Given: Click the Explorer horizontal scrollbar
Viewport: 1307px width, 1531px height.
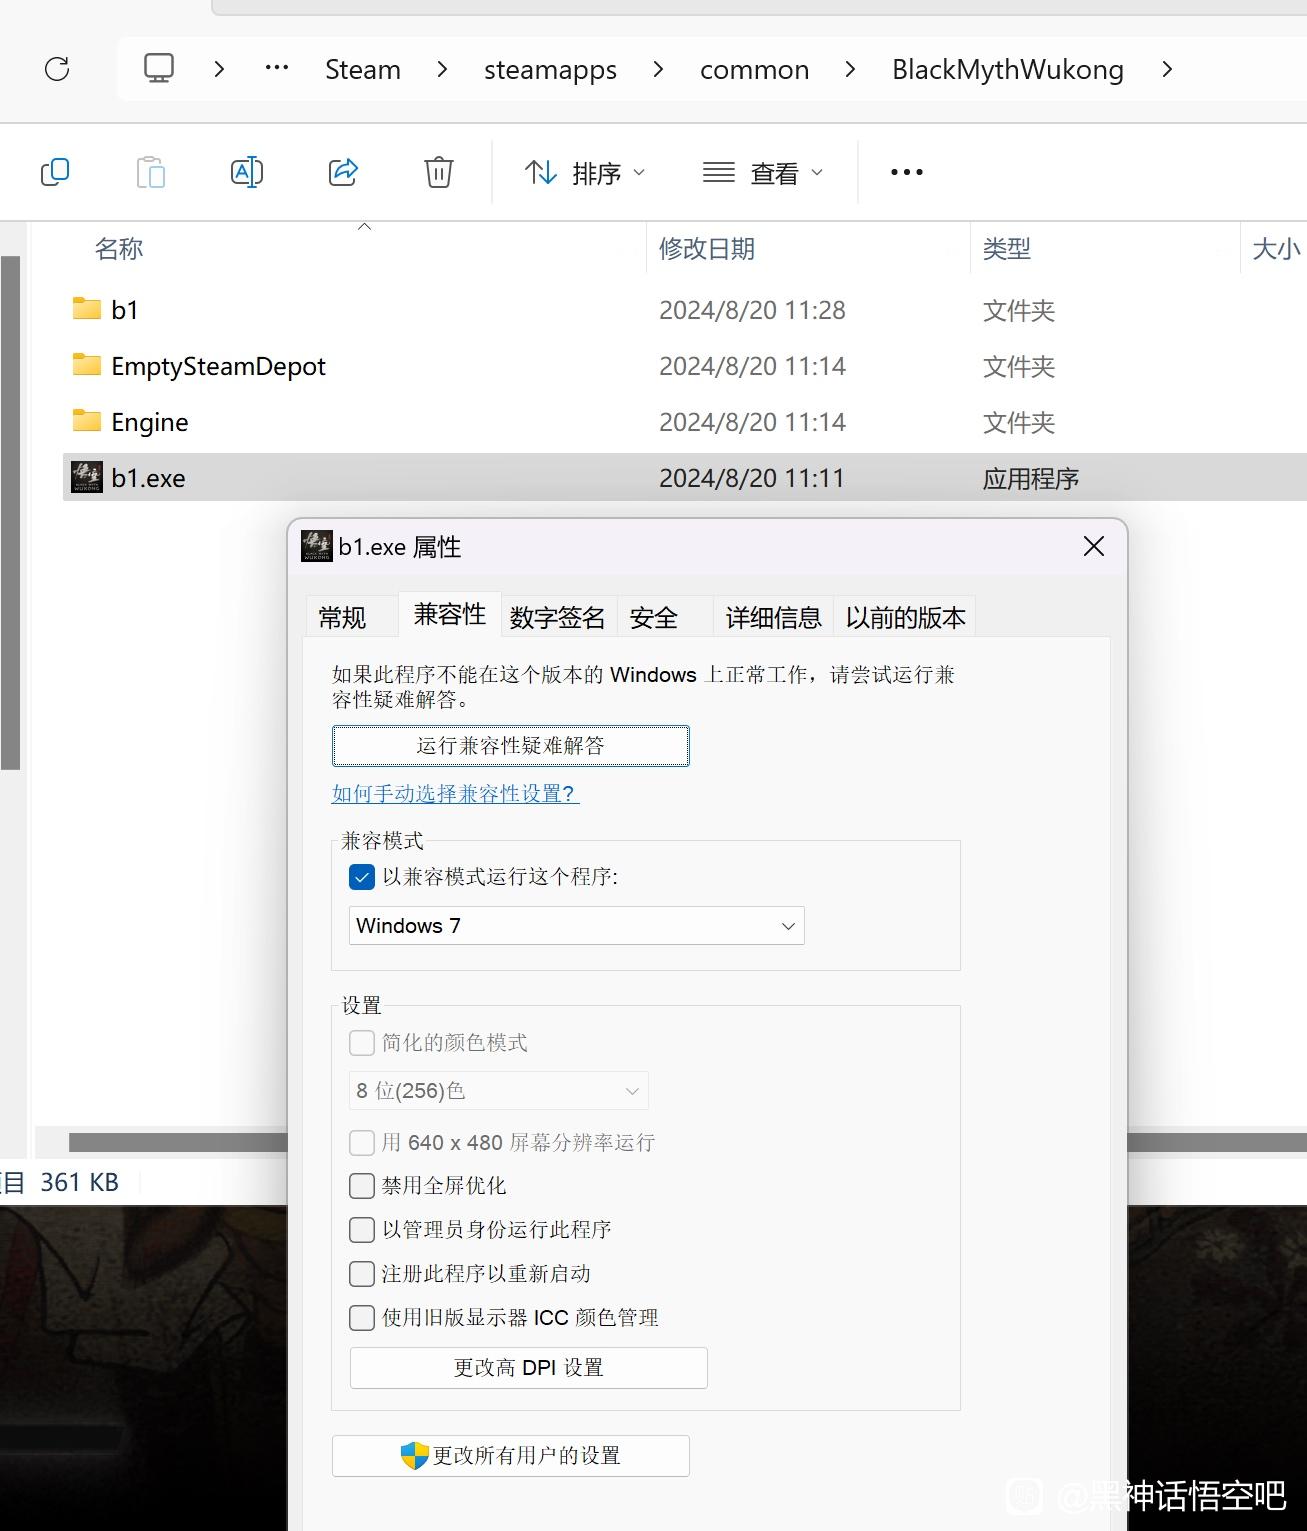Looking at the screenshot, I should [178, 1142].
